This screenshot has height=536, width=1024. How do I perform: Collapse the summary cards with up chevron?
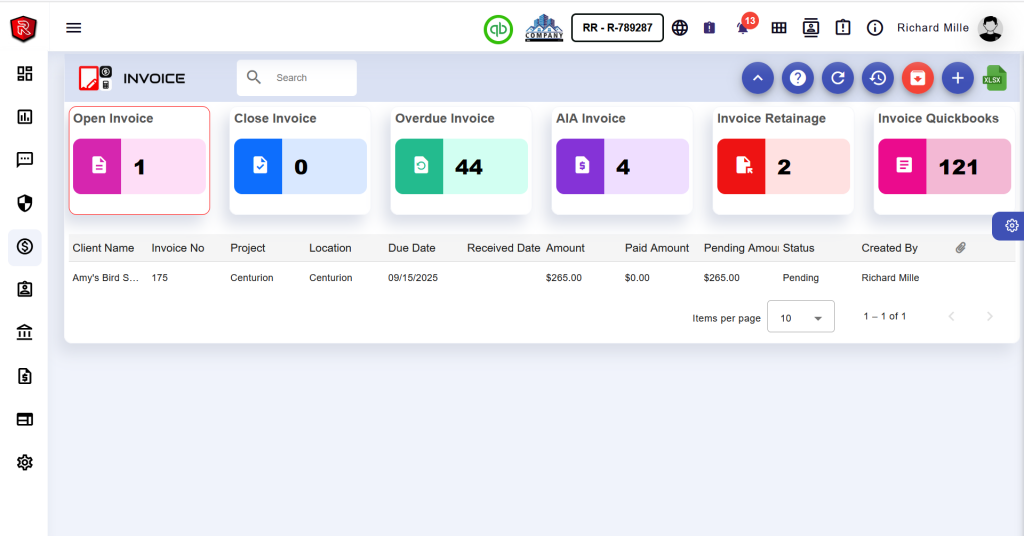coord(757,78)
